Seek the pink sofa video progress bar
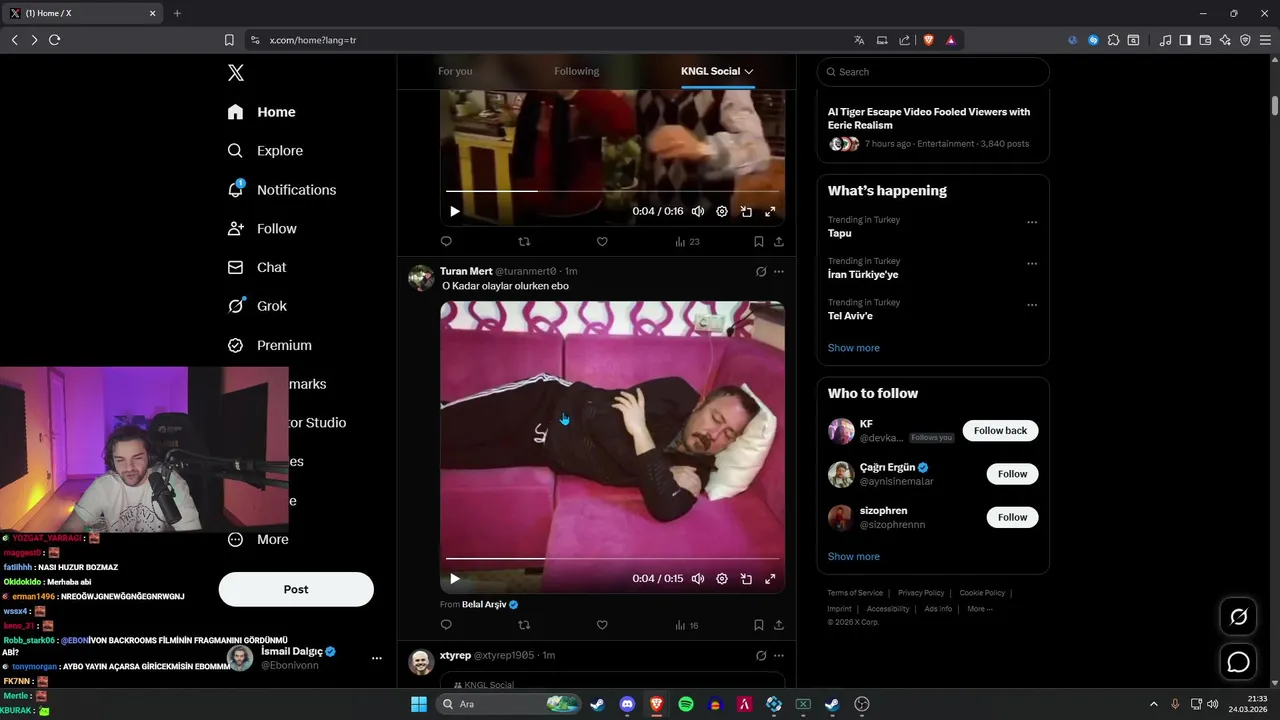This screenshot has height=720, width=1280. click(612, 558)
